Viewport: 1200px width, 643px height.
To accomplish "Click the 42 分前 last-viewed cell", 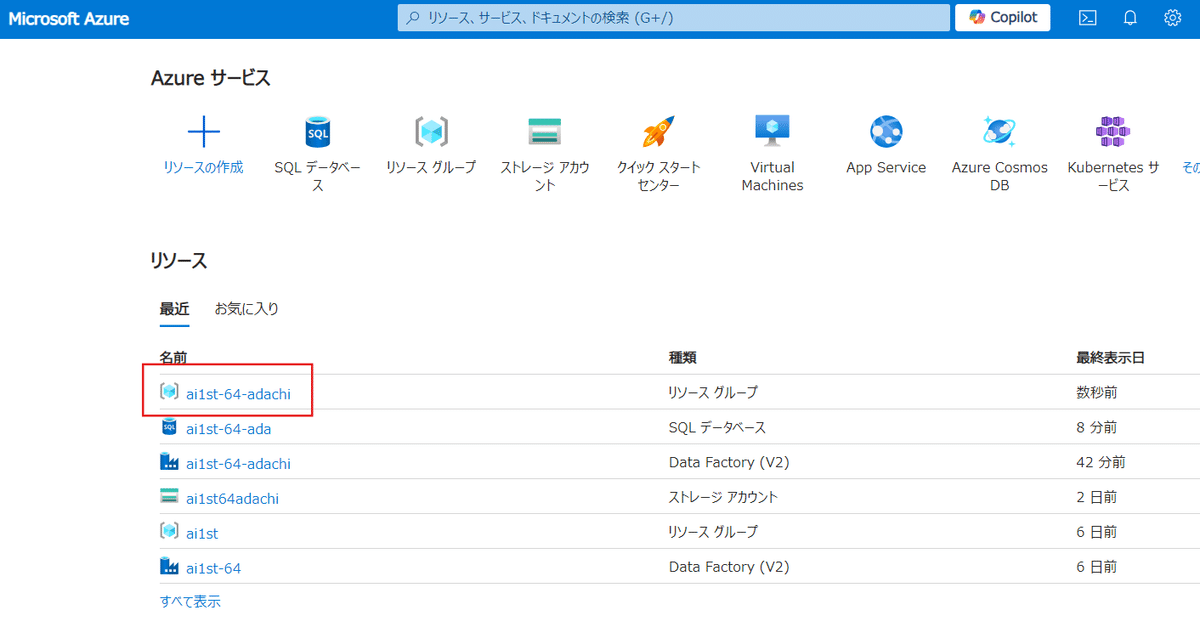I will (x=1101, y=462).
